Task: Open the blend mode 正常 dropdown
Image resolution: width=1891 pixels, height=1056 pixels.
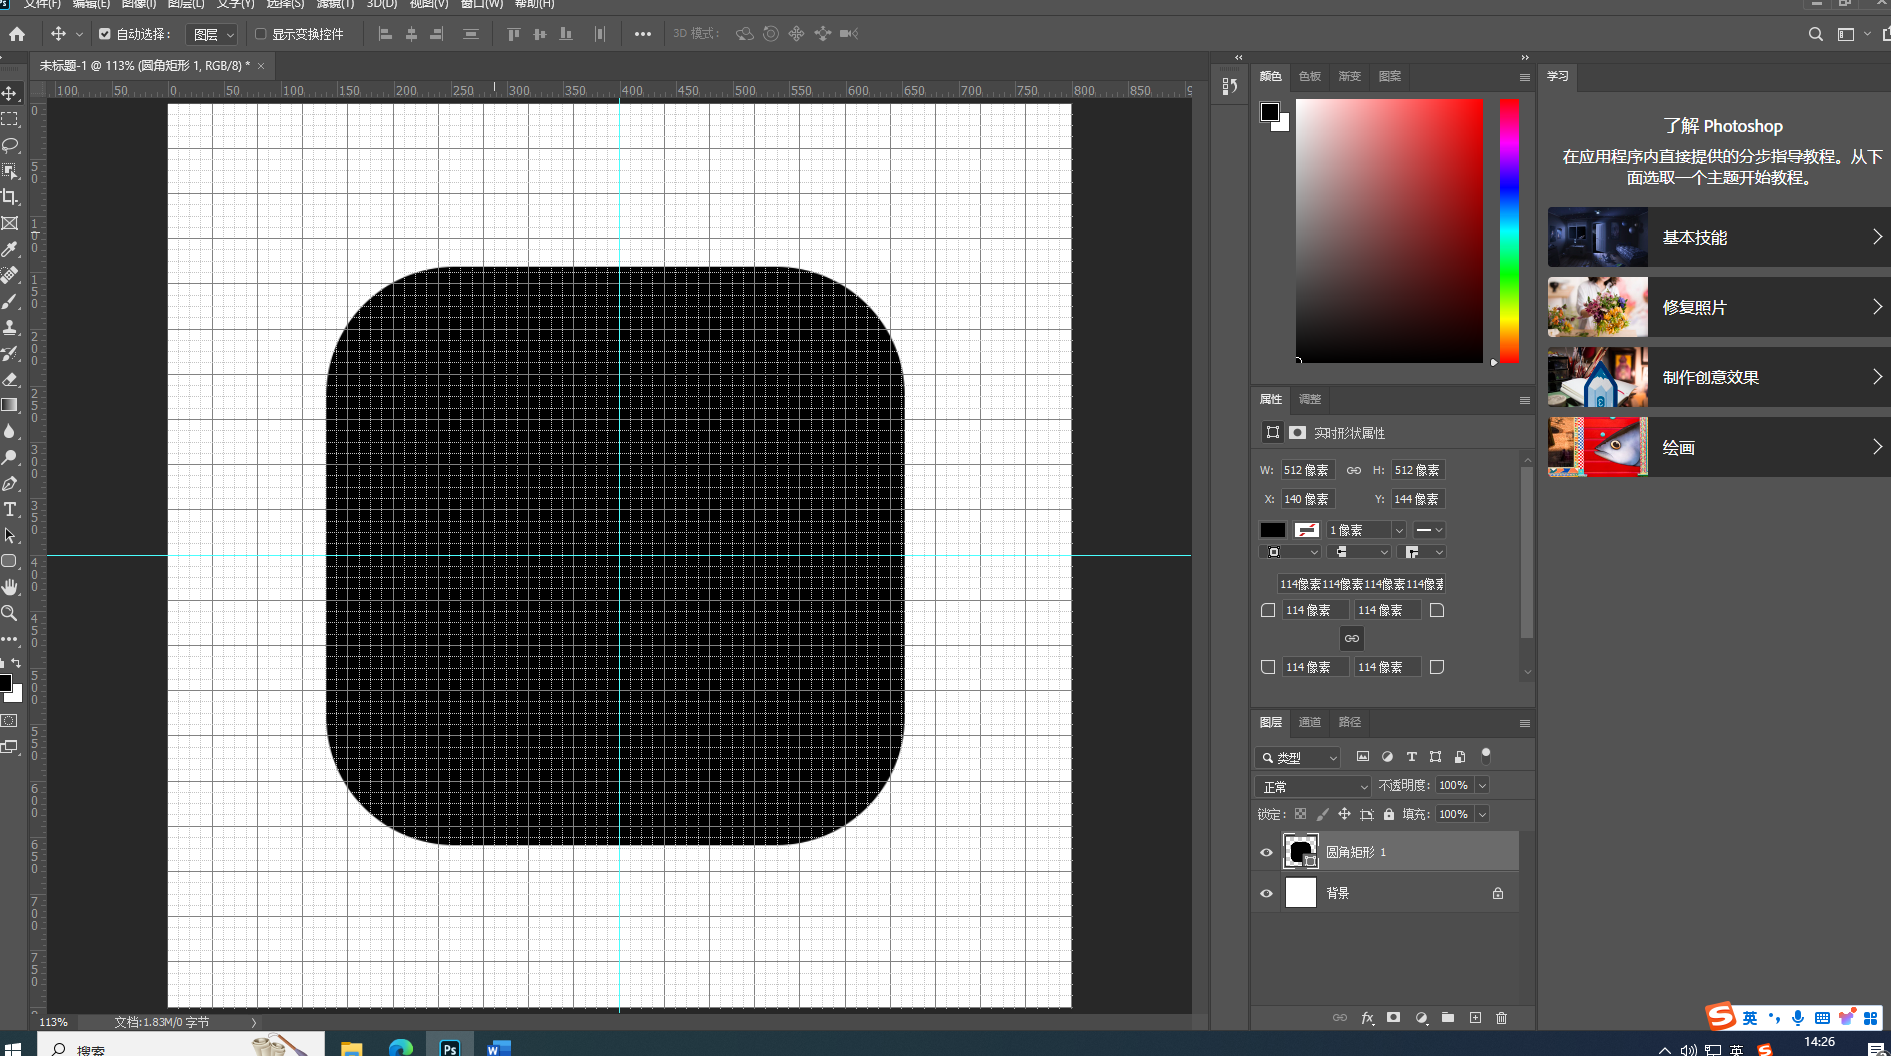Action: coord(1313,787)
